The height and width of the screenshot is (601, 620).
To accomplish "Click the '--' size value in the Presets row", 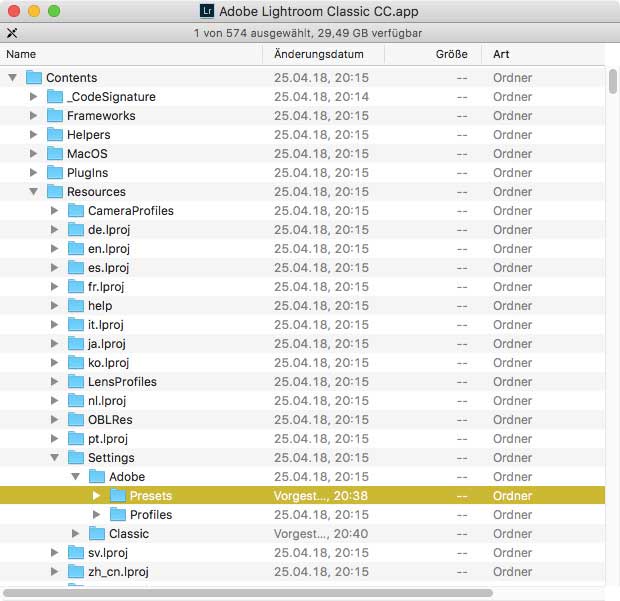I will click(462, 496).
